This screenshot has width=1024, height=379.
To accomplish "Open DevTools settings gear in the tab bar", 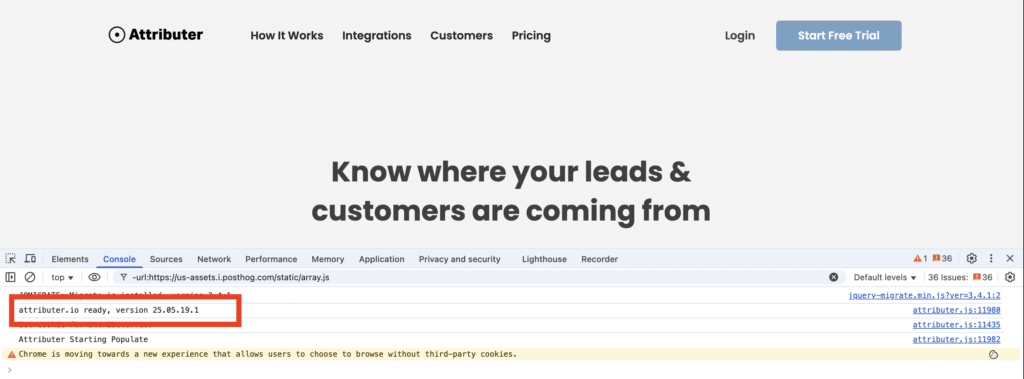I will pyautogui.click(x=971, y=258).
